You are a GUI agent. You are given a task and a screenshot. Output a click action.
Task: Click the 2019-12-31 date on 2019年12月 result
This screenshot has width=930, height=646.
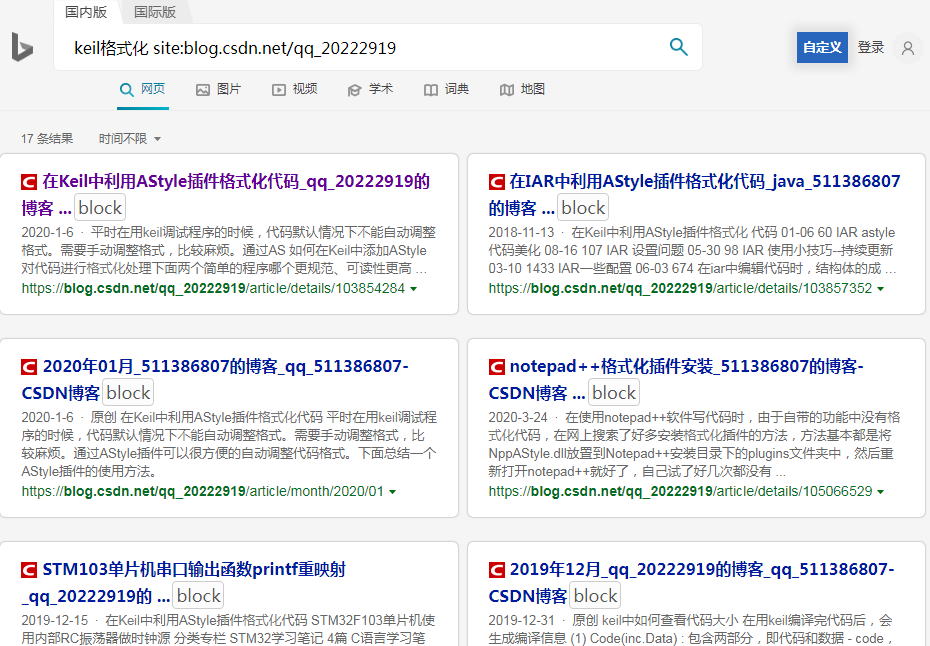point(521,620)
